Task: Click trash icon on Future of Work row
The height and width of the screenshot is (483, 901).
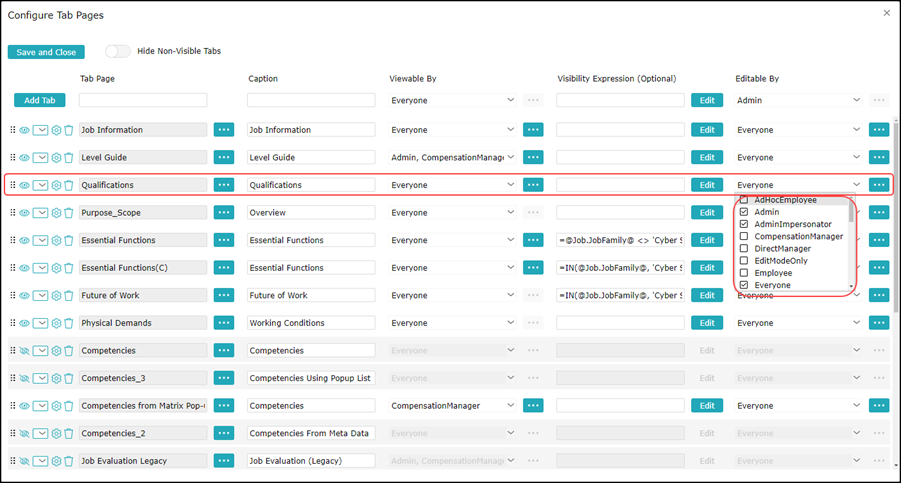Action: 69,296
